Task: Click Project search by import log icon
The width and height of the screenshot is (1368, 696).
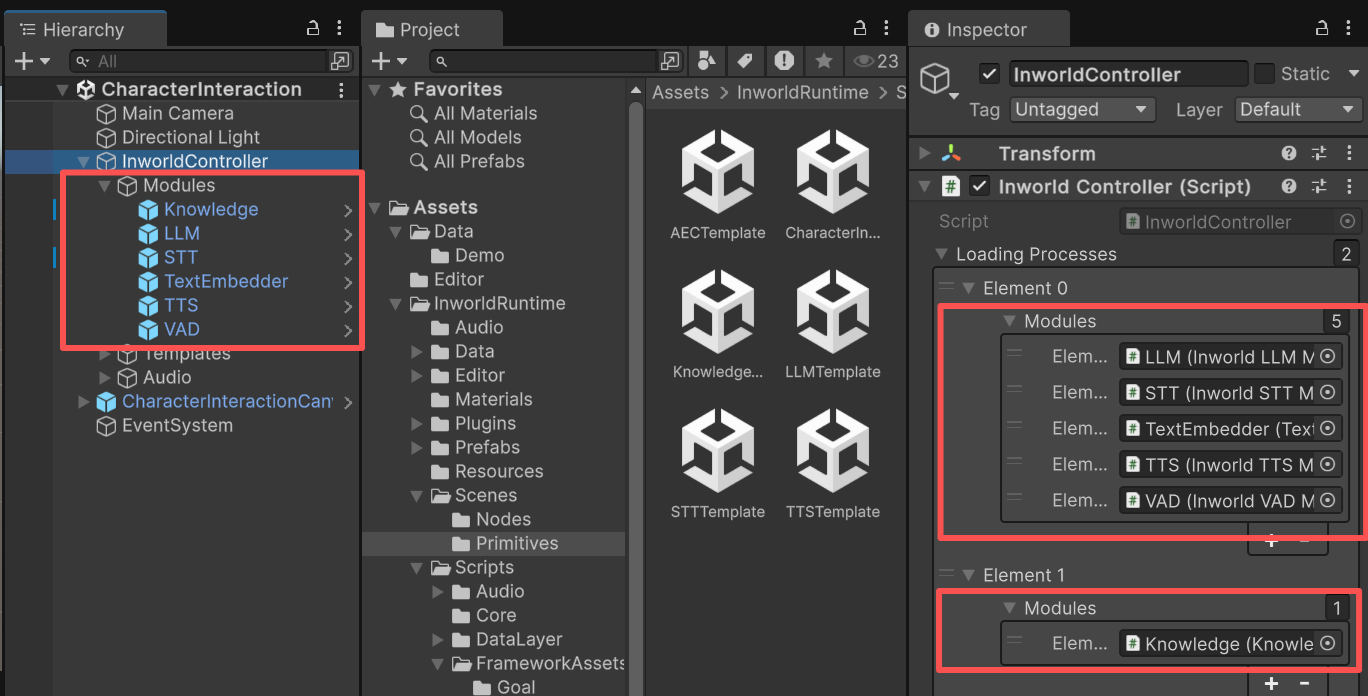Action: pos(784,61)
